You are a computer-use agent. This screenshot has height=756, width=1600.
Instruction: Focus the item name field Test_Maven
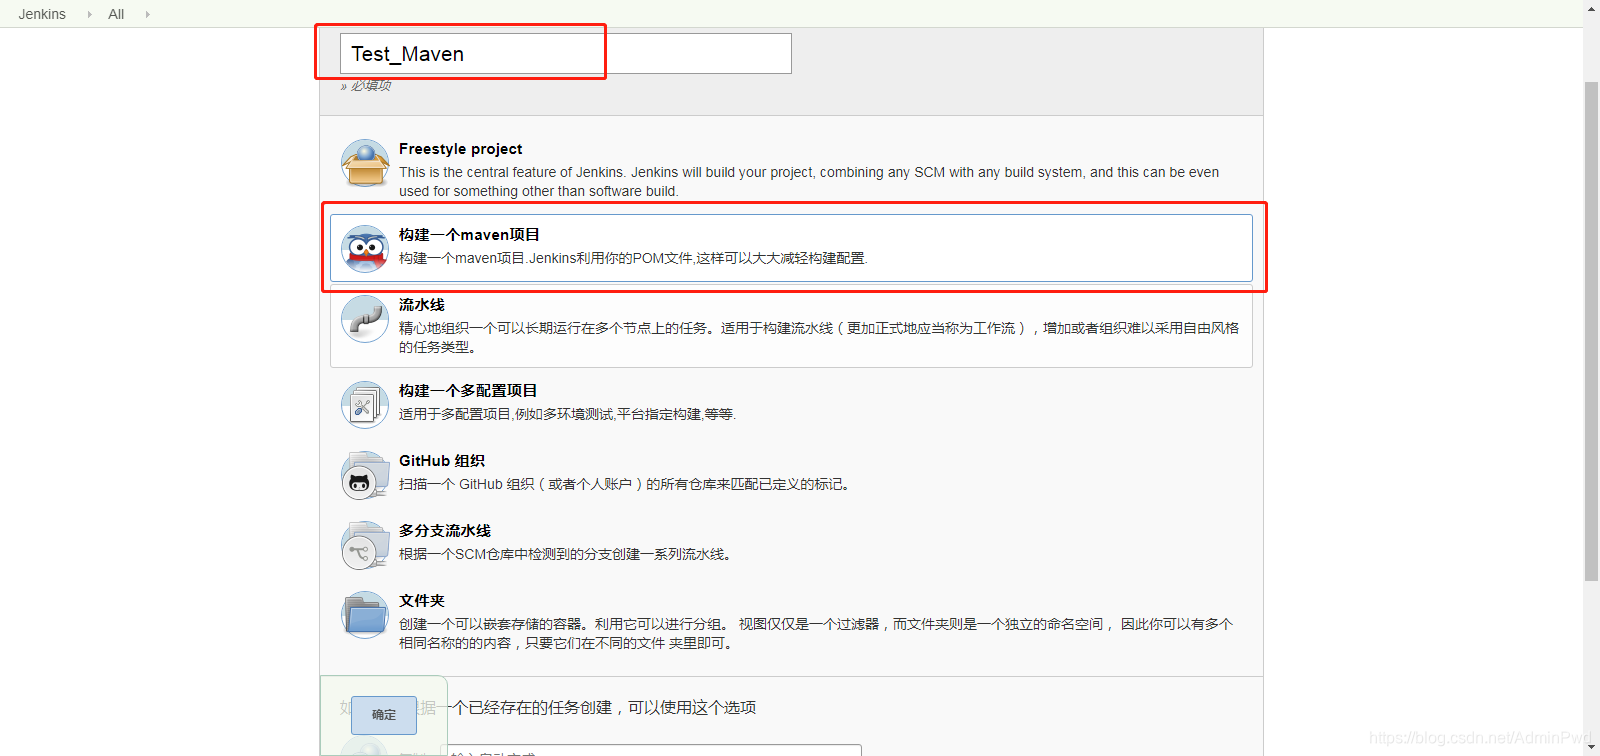click(x=566, y=54)
